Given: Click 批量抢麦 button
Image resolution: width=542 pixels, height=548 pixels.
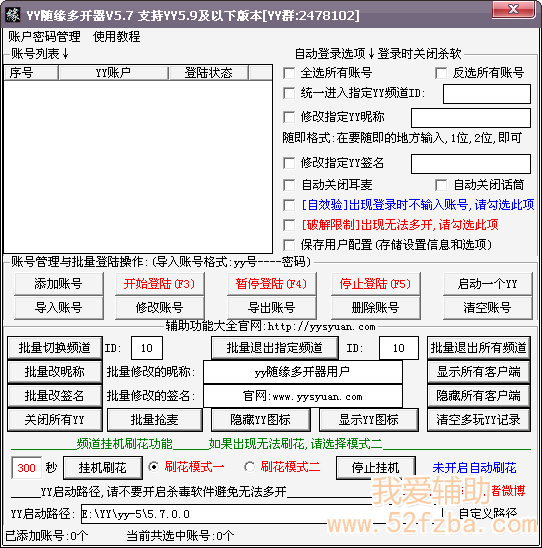Looking at the screenshot, I should (155, 420).
